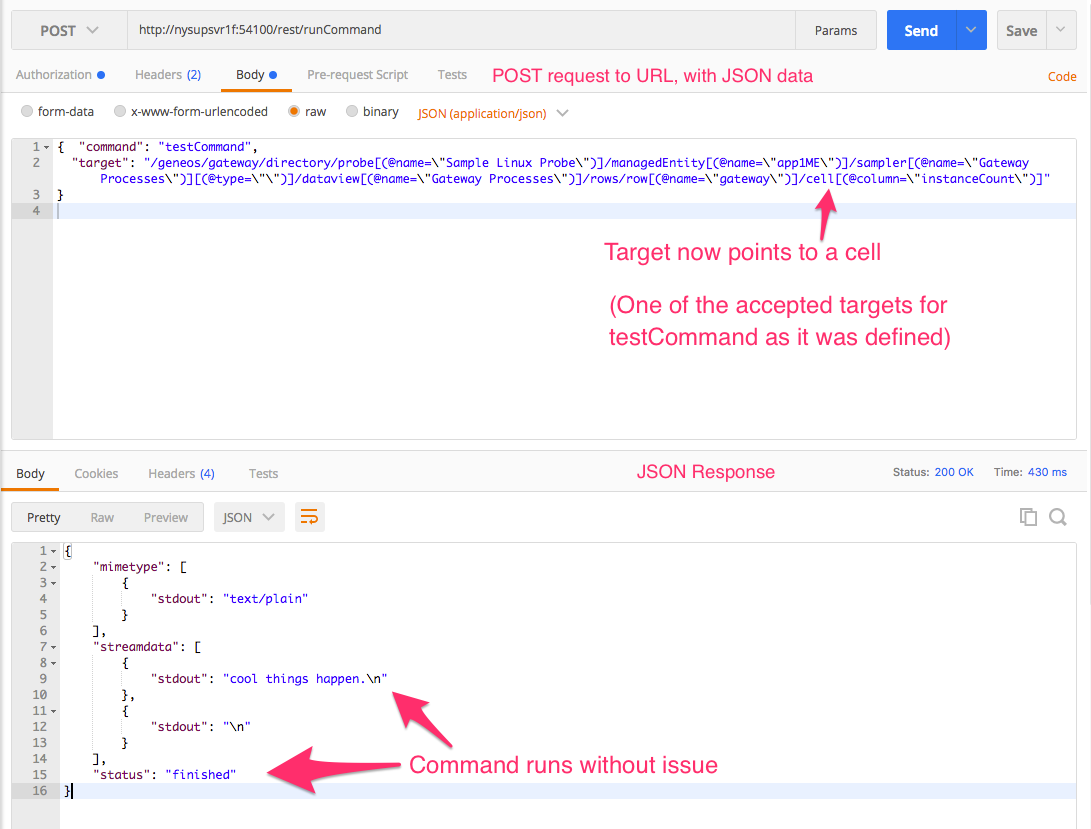This screenshot has height=829, width=1091.
Task: Choose the binary body option
Action: coord(352,112)
